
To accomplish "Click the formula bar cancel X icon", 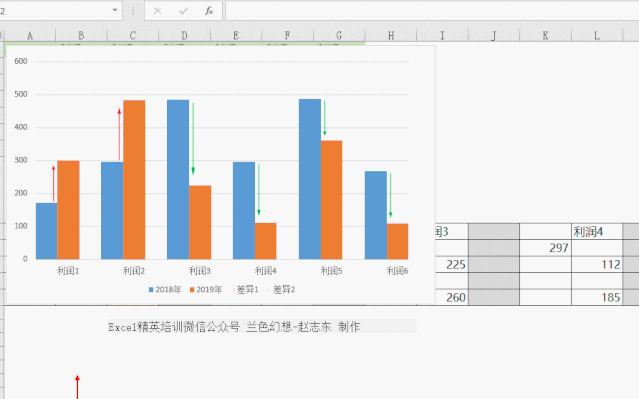I will point(157,11).
